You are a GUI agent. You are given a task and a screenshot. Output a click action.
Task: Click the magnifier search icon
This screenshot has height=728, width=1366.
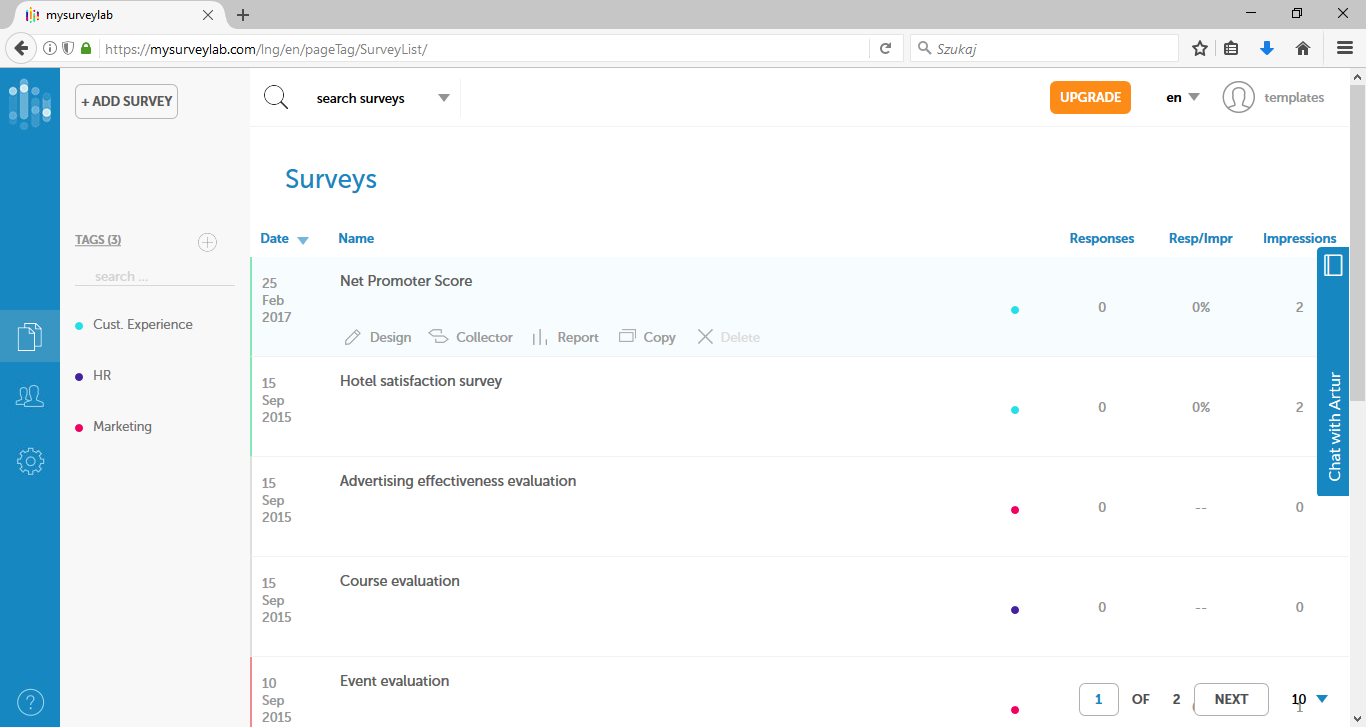pos(276,98)
